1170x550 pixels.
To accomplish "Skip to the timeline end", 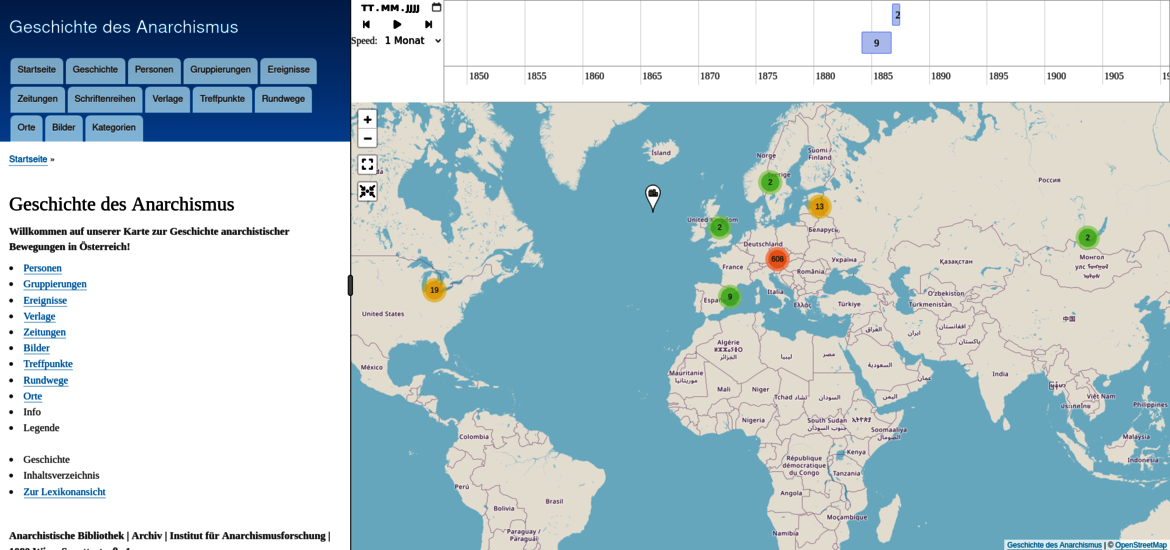I will pyautogui.click(x=428, y=24).
